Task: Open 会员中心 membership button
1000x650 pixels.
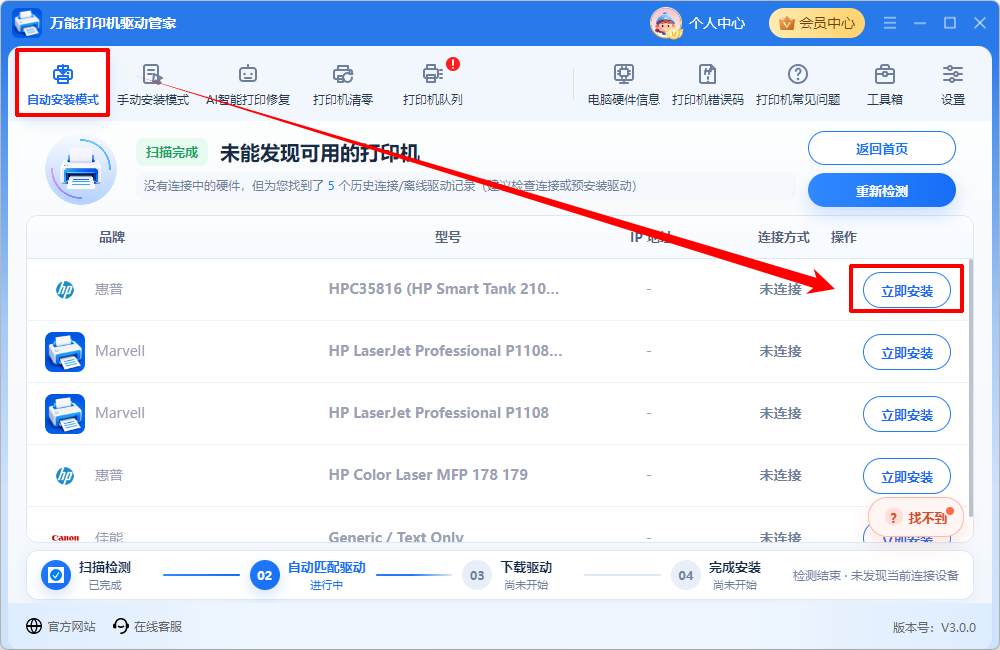Action: (817, 24)
